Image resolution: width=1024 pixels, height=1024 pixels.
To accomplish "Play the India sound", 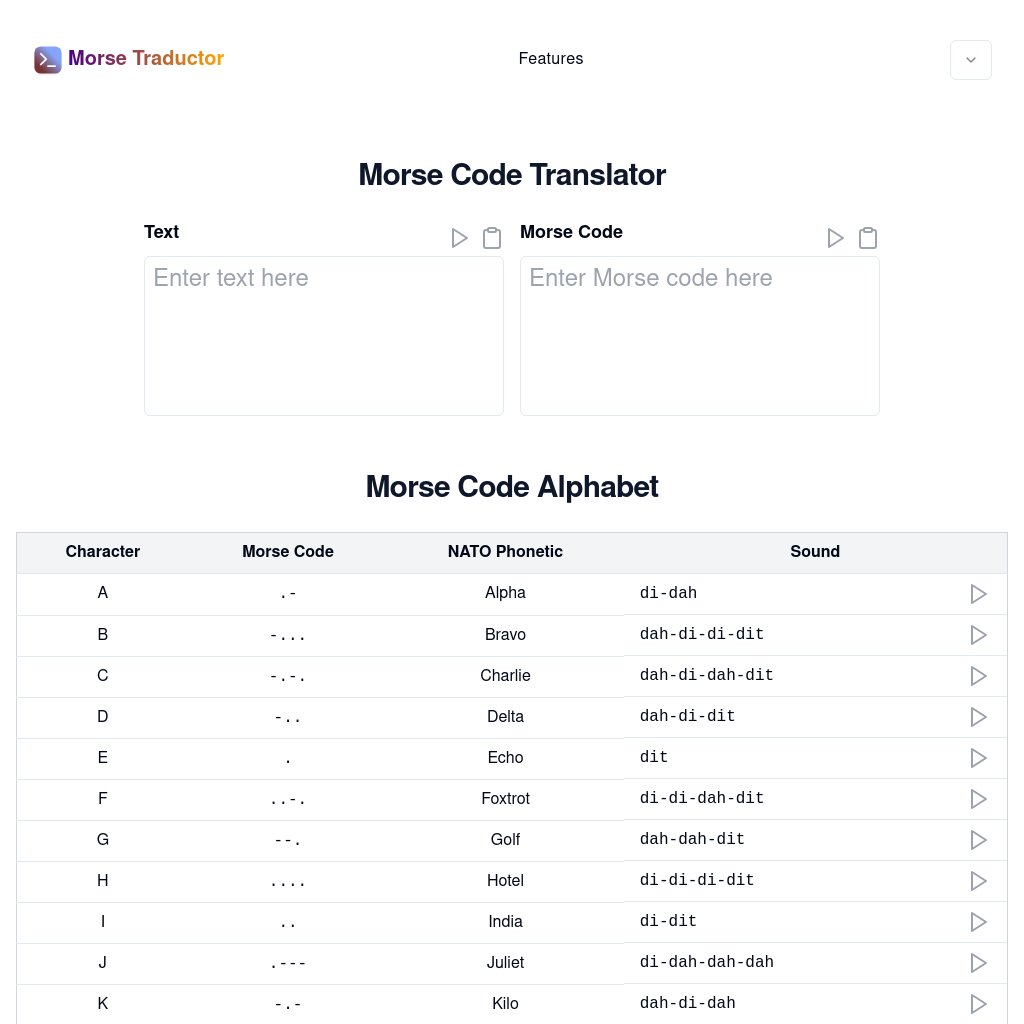I will coord(978,922).
